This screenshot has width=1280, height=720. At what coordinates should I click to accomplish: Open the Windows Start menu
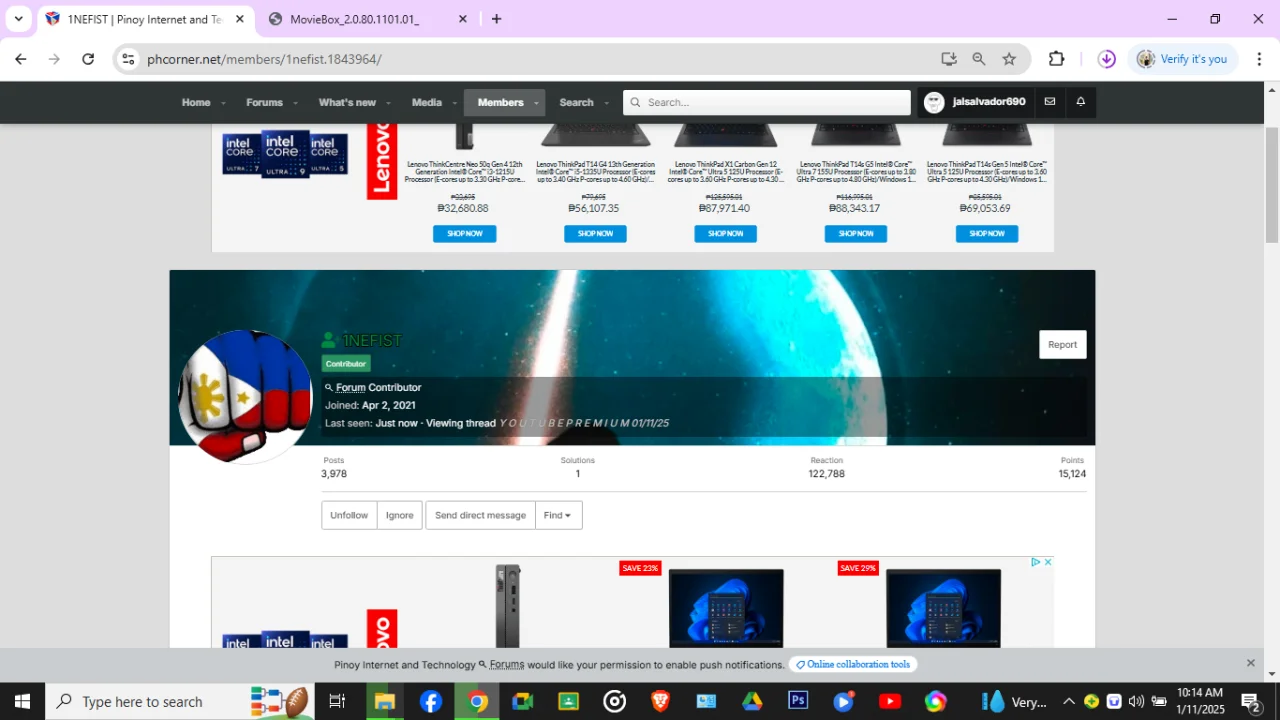tap(22, 701)
